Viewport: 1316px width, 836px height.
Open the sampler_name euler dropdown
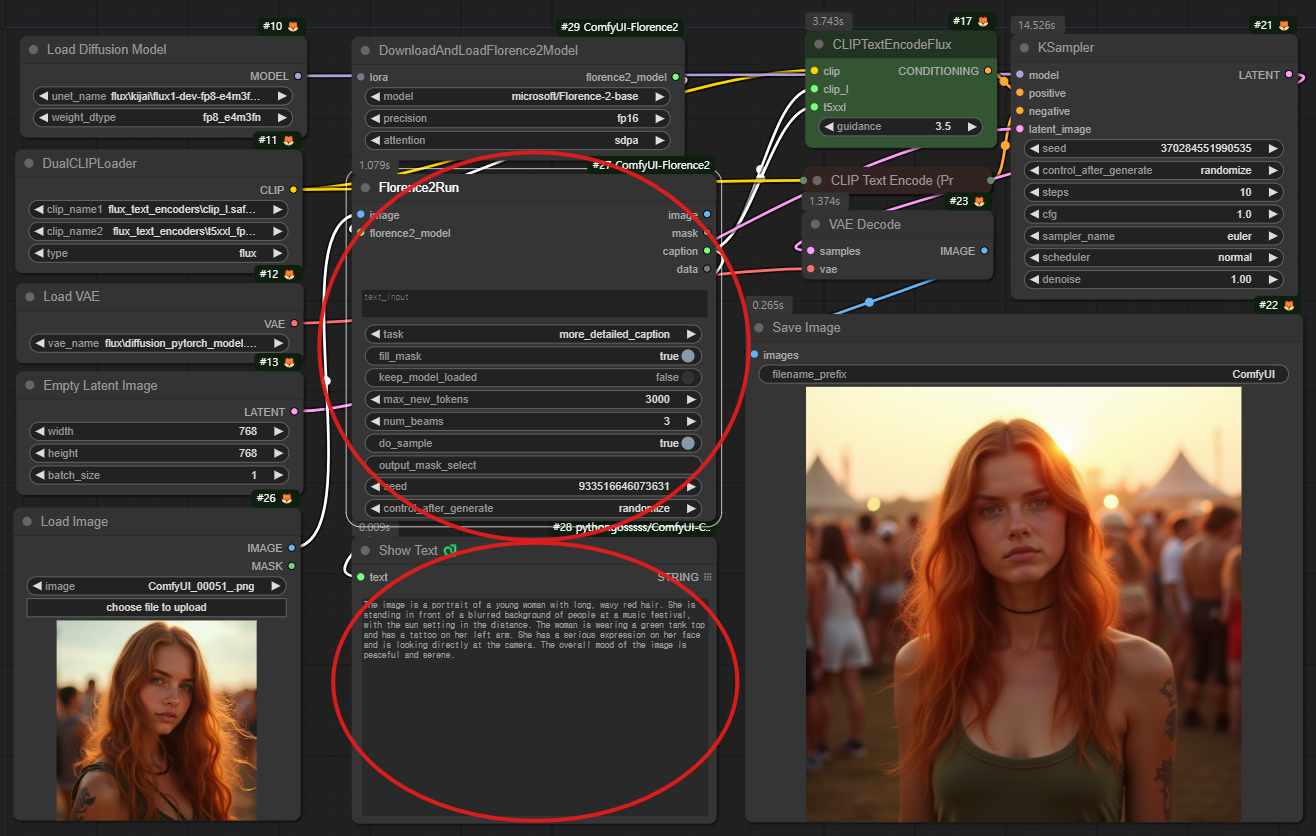click(1153, 236)
